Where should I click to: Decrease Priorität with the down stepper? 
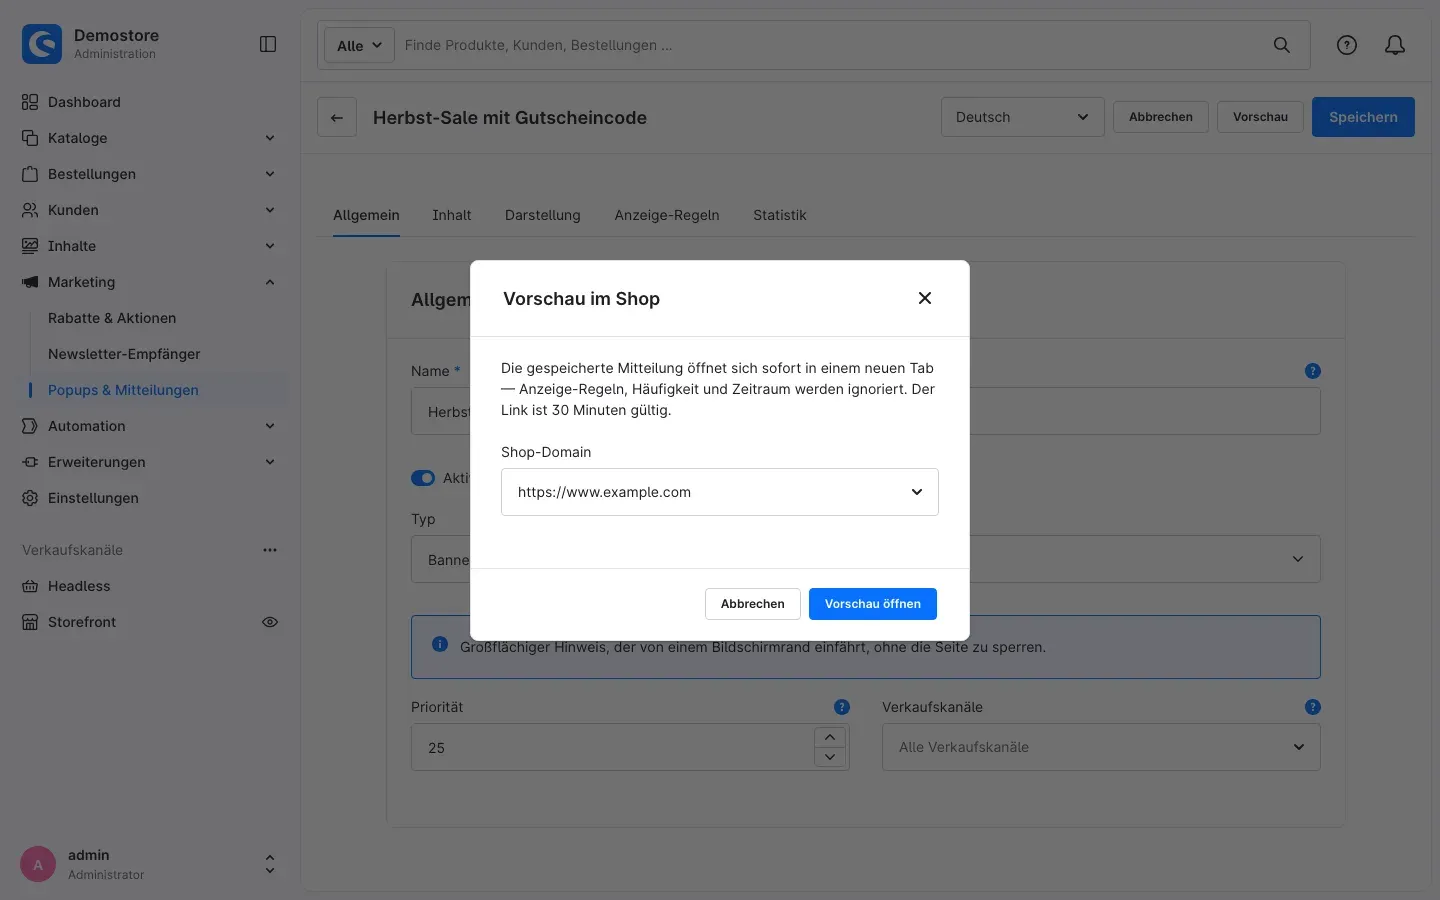(x=830, y=757)
